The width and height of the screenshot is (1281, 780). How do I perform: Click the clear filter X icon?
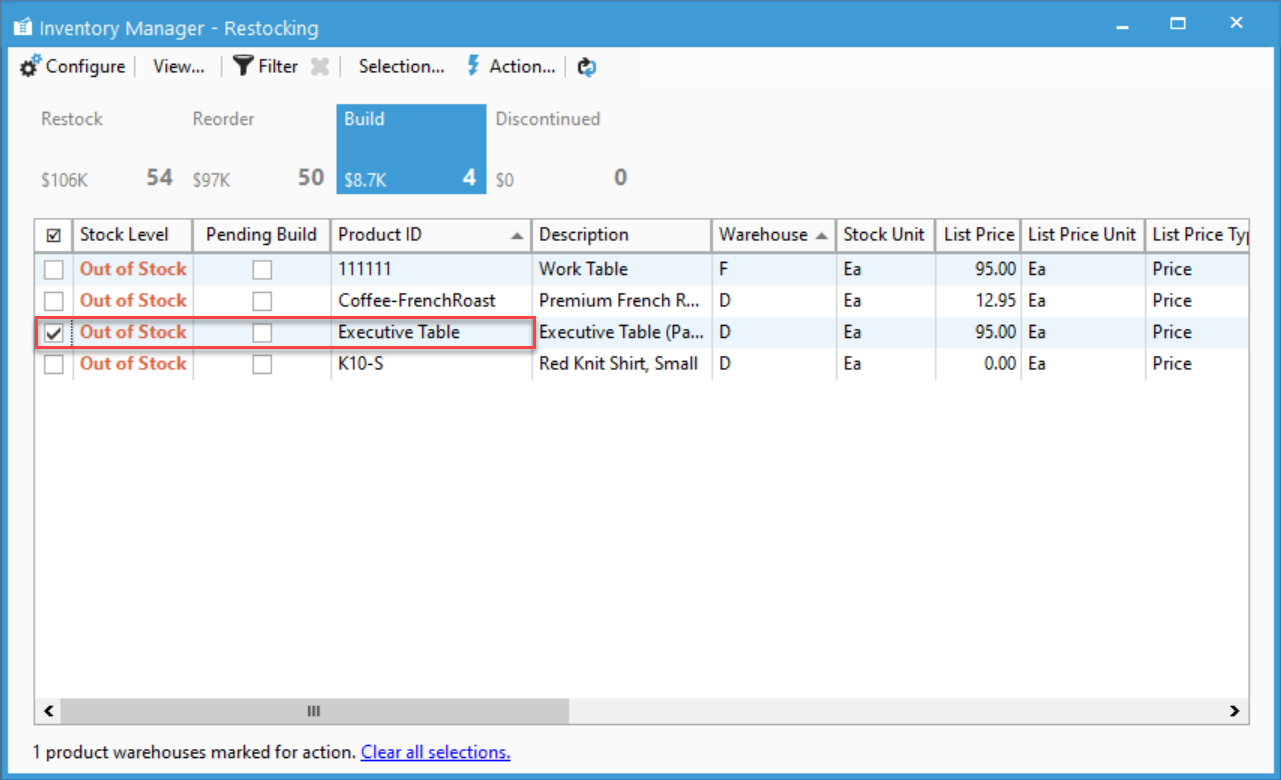click(319, 67)
